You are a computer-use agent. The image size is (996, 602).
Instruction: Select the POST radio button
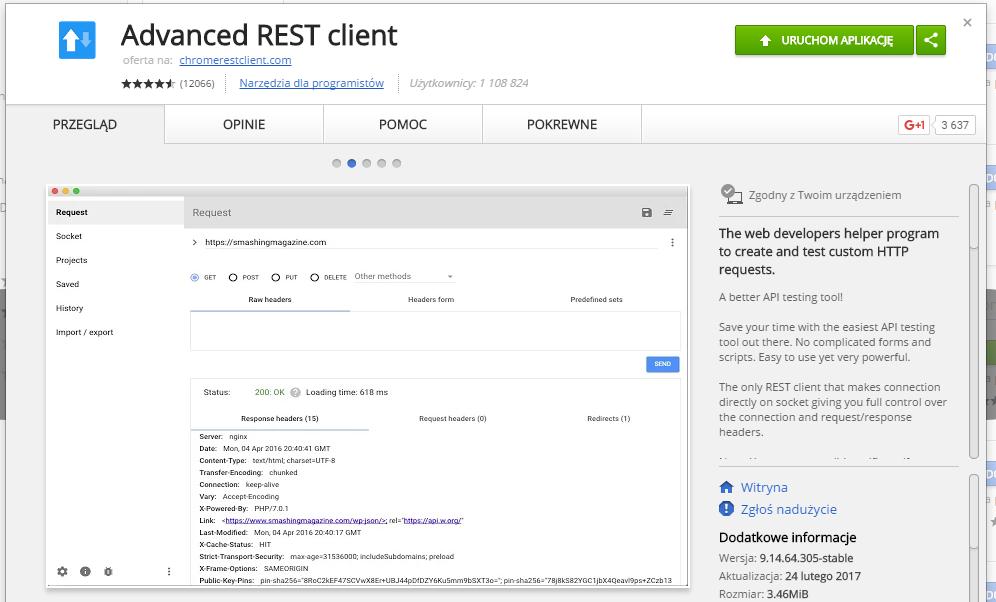tap(233, 278)
